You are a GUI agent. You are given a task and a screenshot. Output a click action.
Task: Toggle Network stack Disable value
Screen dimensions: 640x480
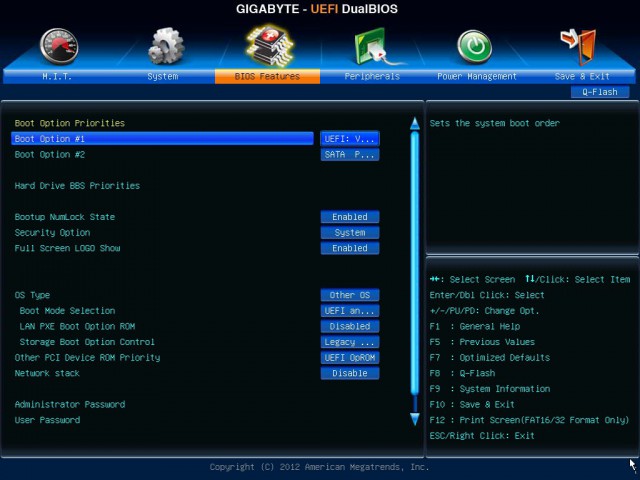350,373
